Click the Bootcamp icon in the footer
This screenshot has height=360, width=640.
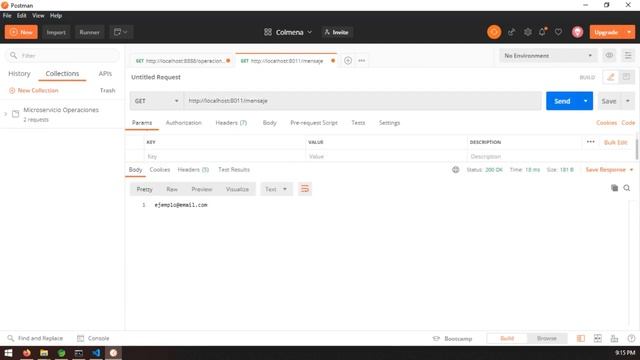tap(436, 338)
